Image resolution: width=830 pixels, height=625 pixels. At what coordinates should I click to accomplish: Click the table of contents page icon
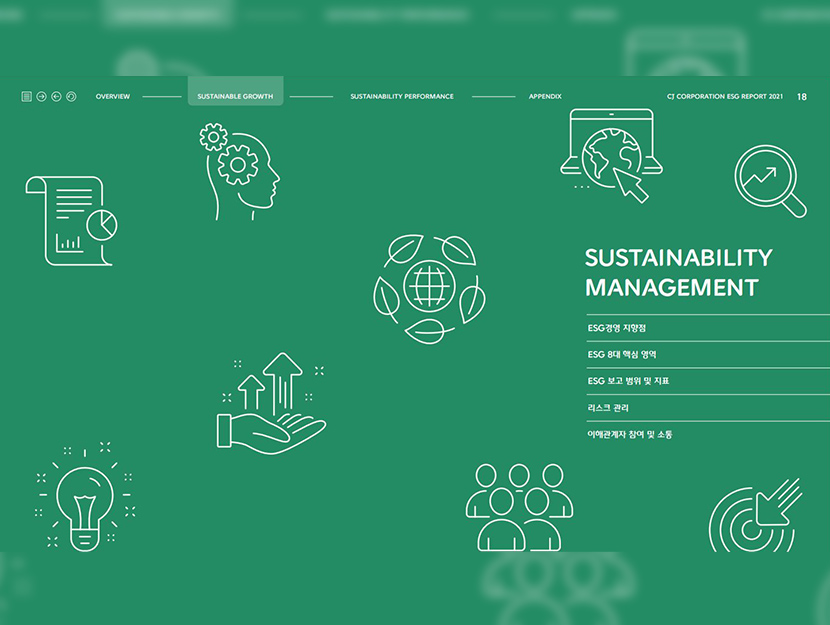point(27,97)
